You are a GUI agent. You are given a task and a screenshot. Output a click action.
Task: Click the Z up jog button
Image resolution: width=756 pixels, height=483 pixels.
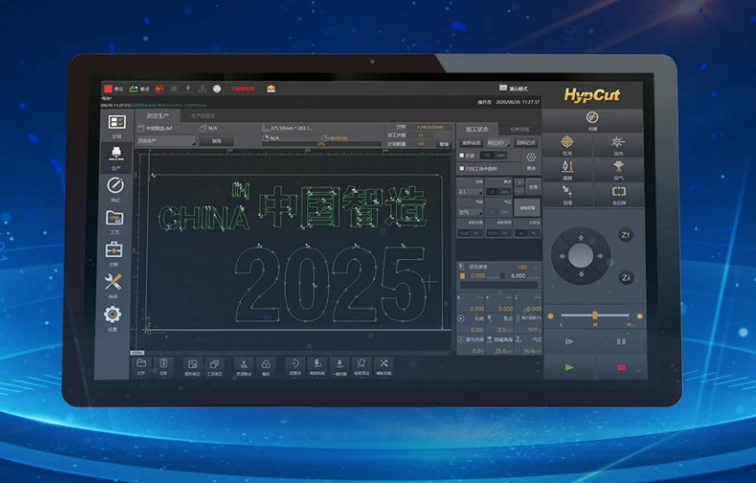pyautogui.click(x=625, y=235)
